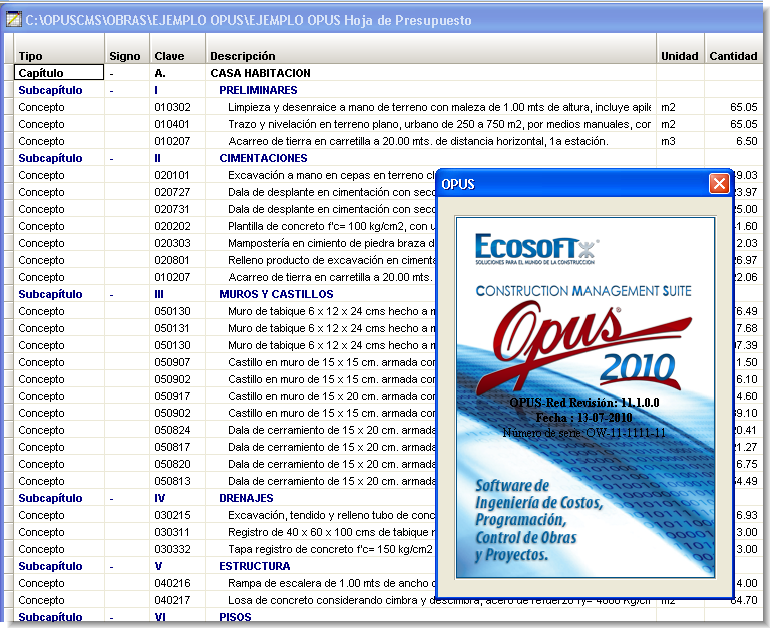Select clave 020303
This screenshot has width=770, height=628.
click(172, 243)
